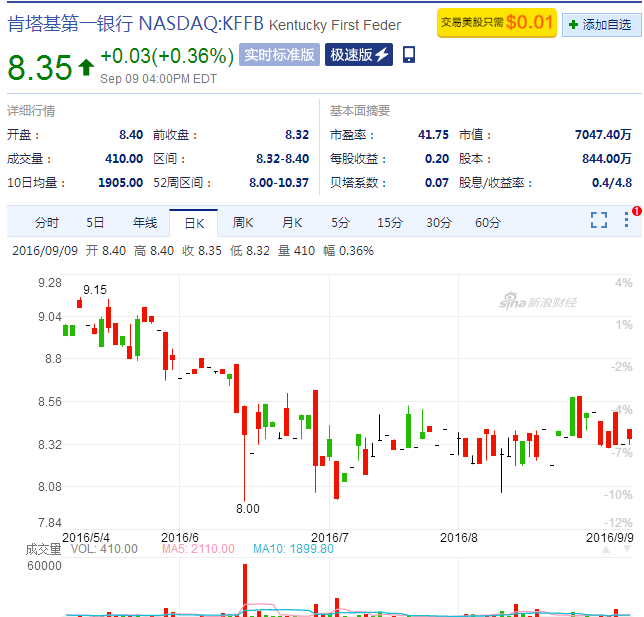Select the 5日 chart tab

click(95, 223)
